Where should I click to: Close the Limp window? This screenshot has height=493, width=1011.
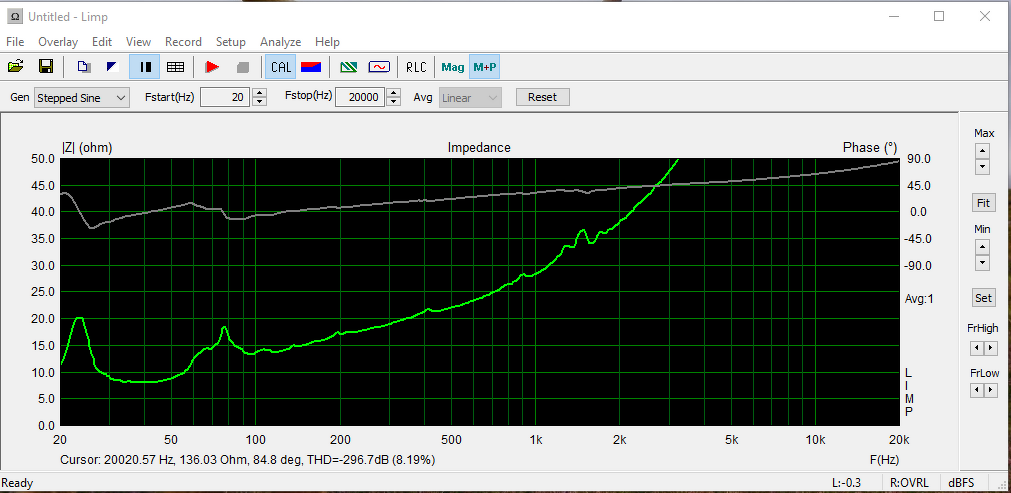[985, 16]
